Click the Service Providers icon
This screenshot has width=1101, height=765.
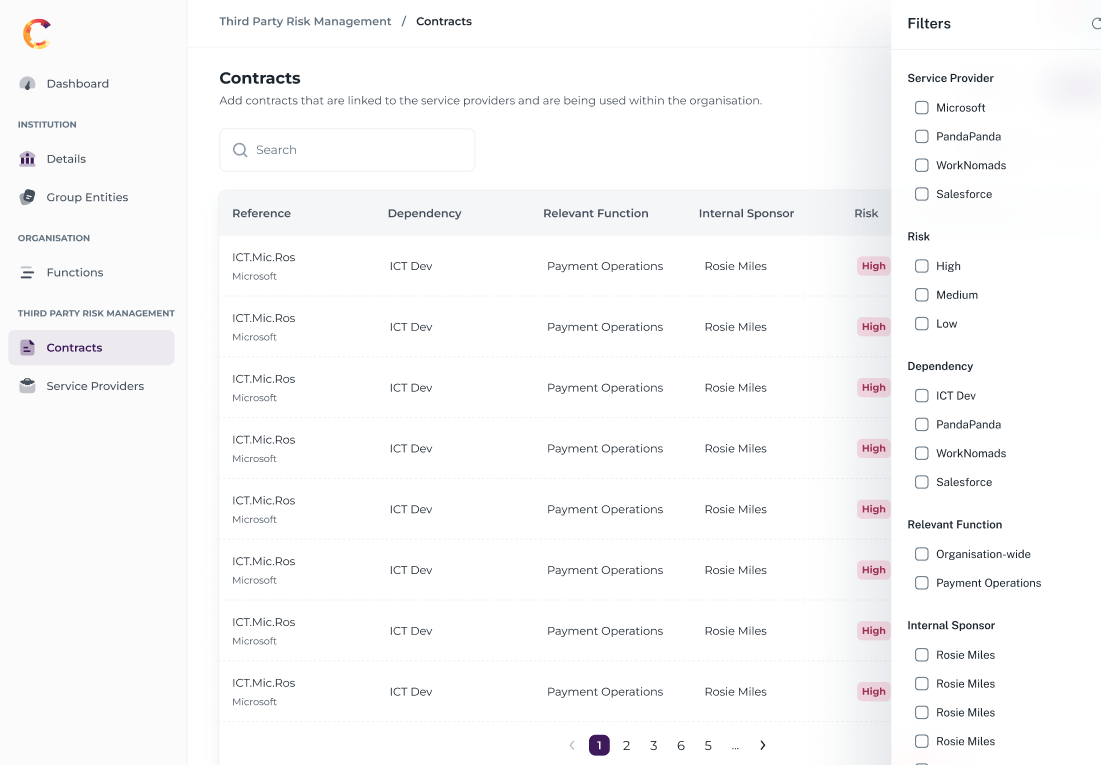point(28,386)
